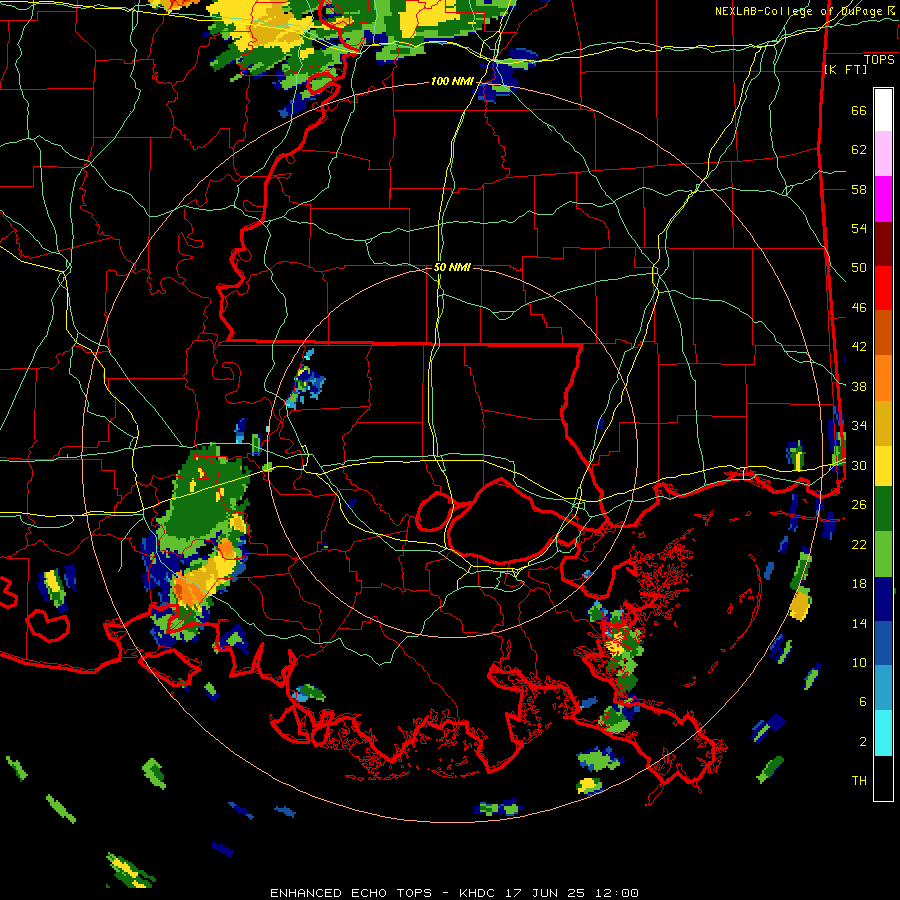Click the 2 value on the legend
Screen dimensions: 900x900
click(x=863, y=741)
